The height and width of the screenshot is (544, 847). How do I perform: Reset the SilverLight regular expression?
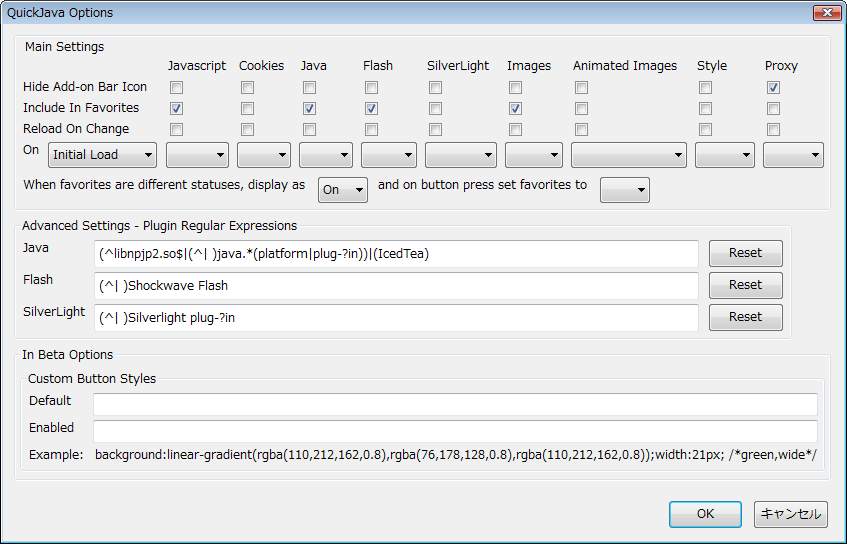[x=745, y=317]
